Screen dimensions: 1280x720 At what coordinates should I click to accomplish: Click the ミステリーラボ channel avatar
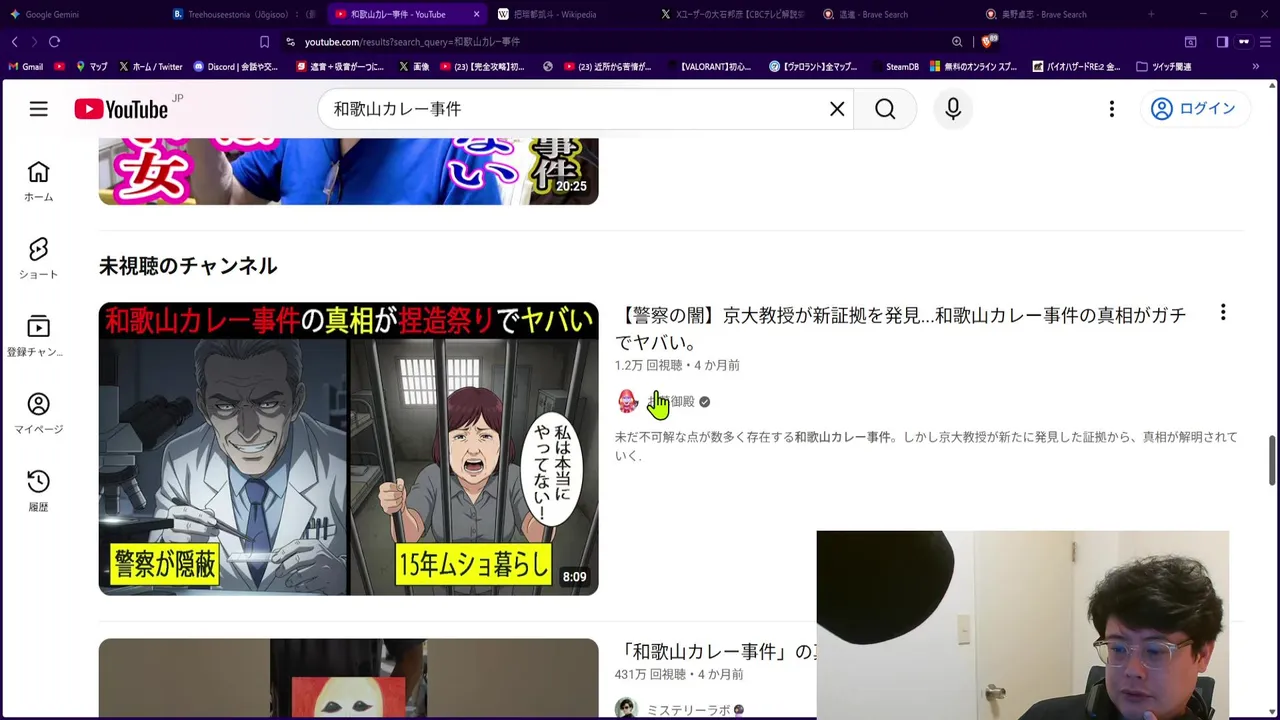[627, 709]
